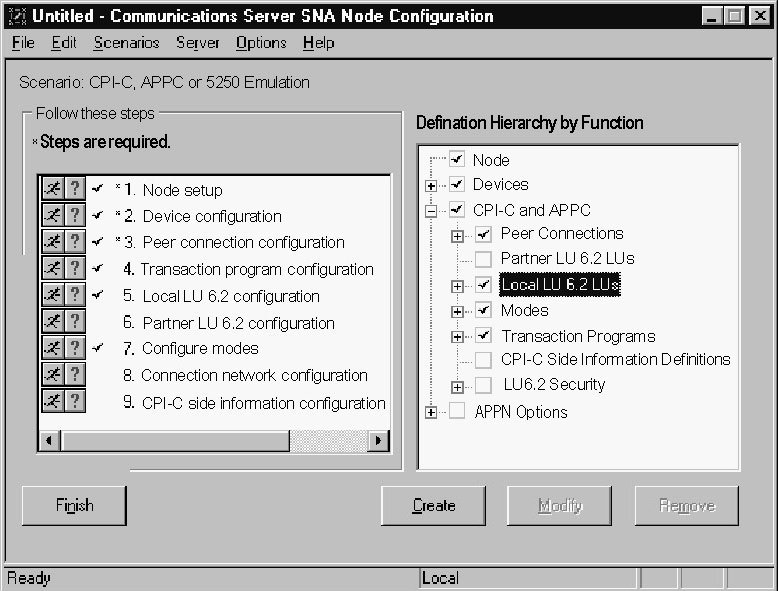This screenshot has height=591, width=778.
Task: Open the Scenarios menu
Action: tap(126, 43)
